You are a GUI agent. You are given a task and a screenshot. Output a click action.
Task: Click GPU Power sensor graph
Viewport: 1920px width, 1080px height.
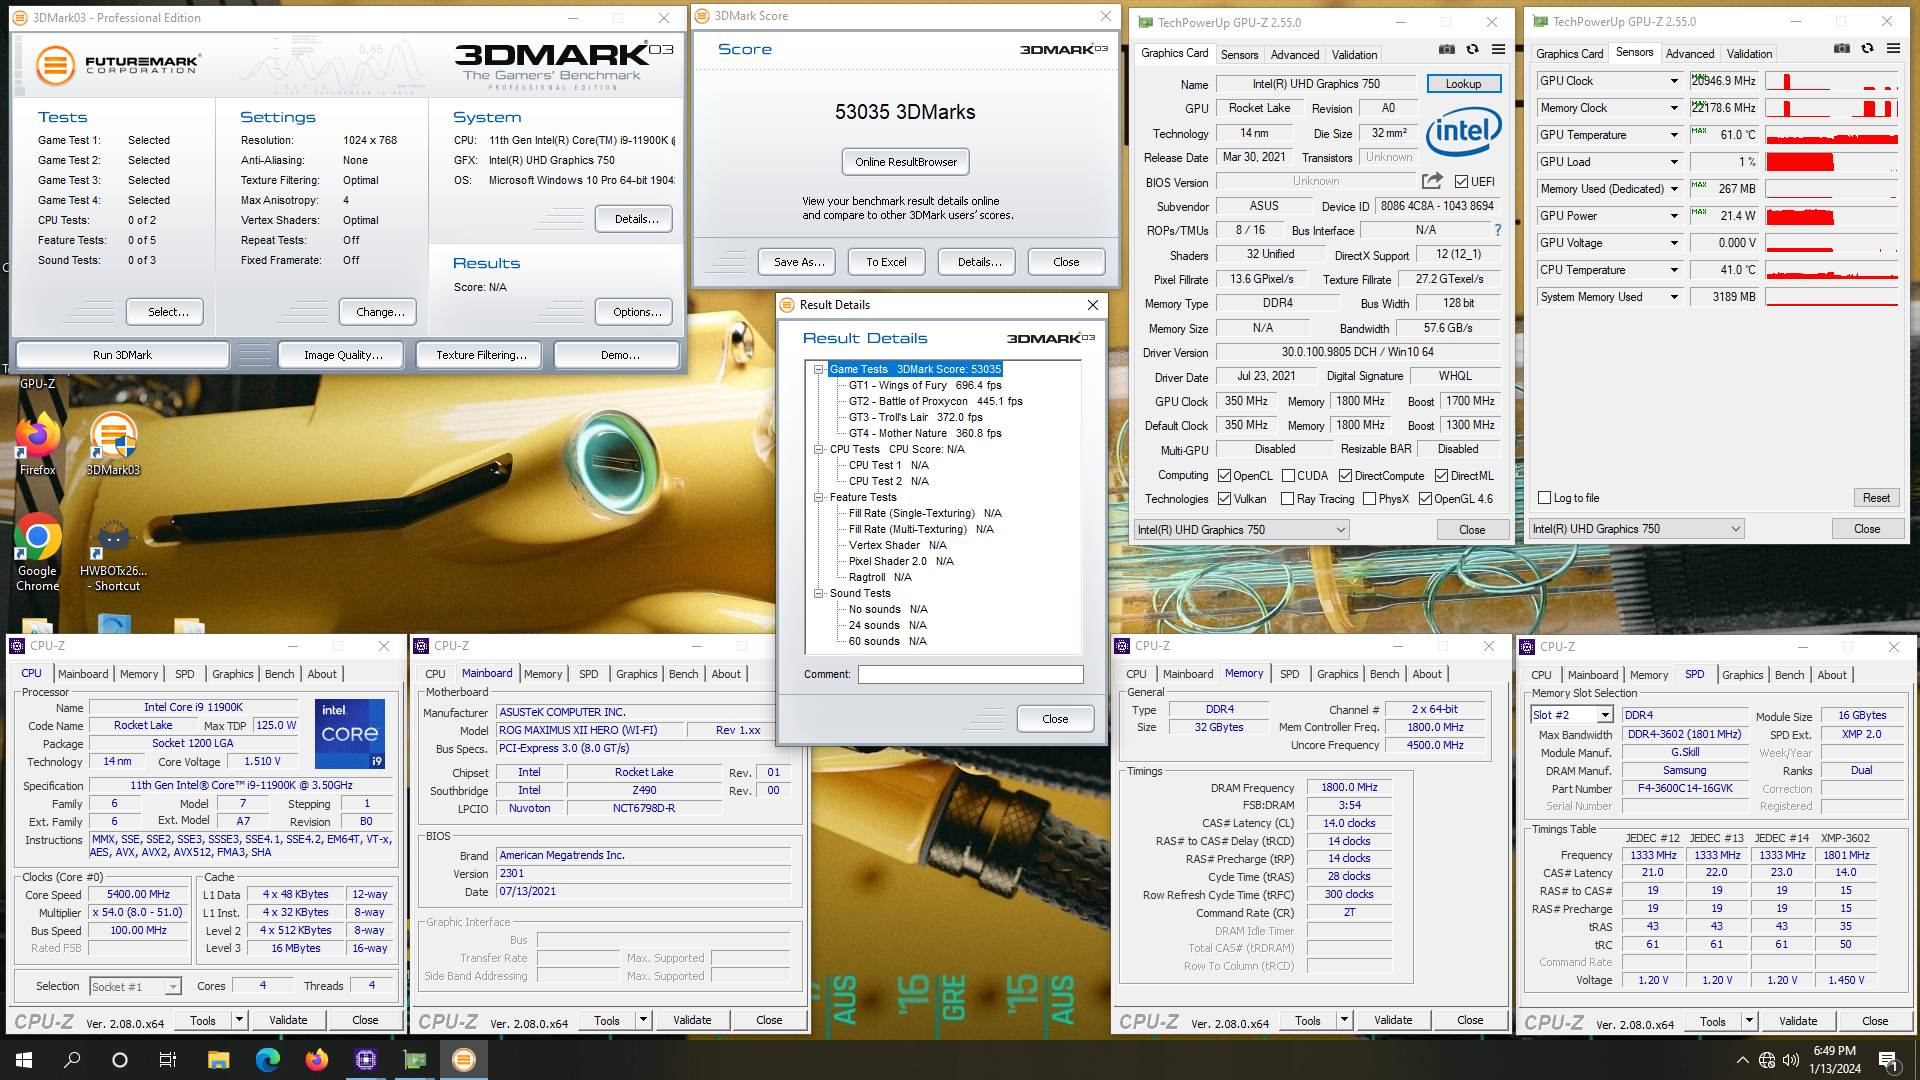[1831, 216]
